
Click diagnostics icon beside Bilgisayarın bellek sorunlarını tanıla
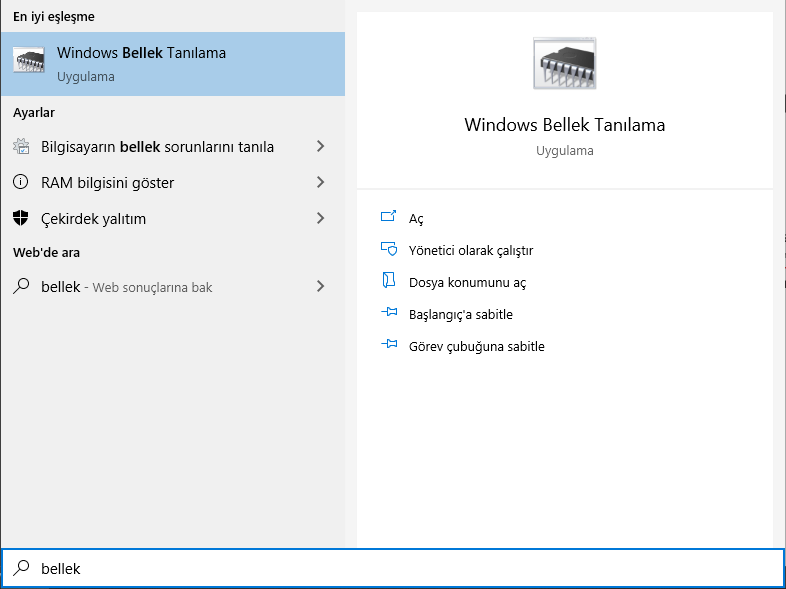coord(21,146)
